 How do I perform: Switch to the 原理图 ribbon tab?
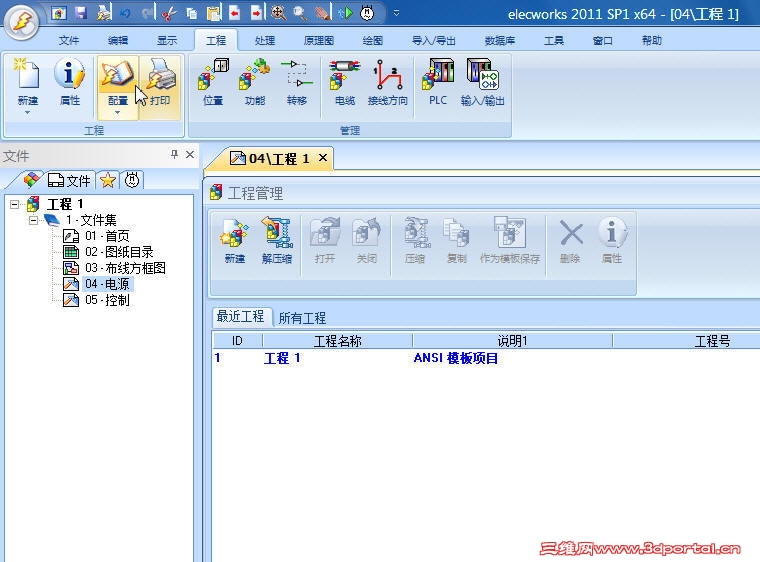pos(318,41)
